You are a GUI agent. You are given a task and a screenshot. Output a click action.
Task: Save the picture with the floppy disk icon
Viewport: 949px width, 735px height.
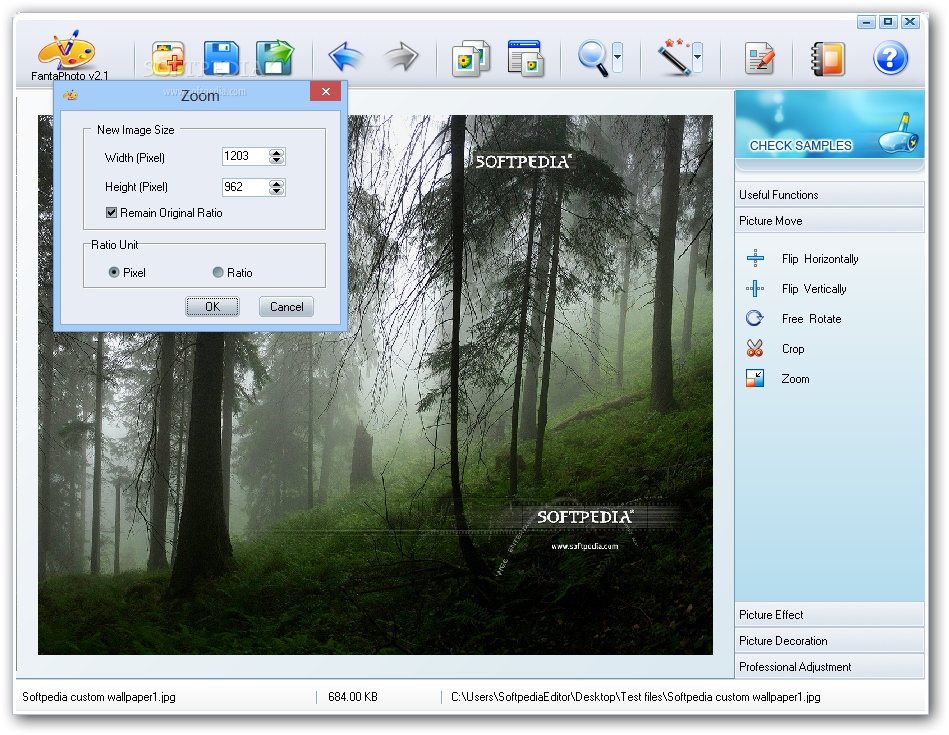pos(221,58)
